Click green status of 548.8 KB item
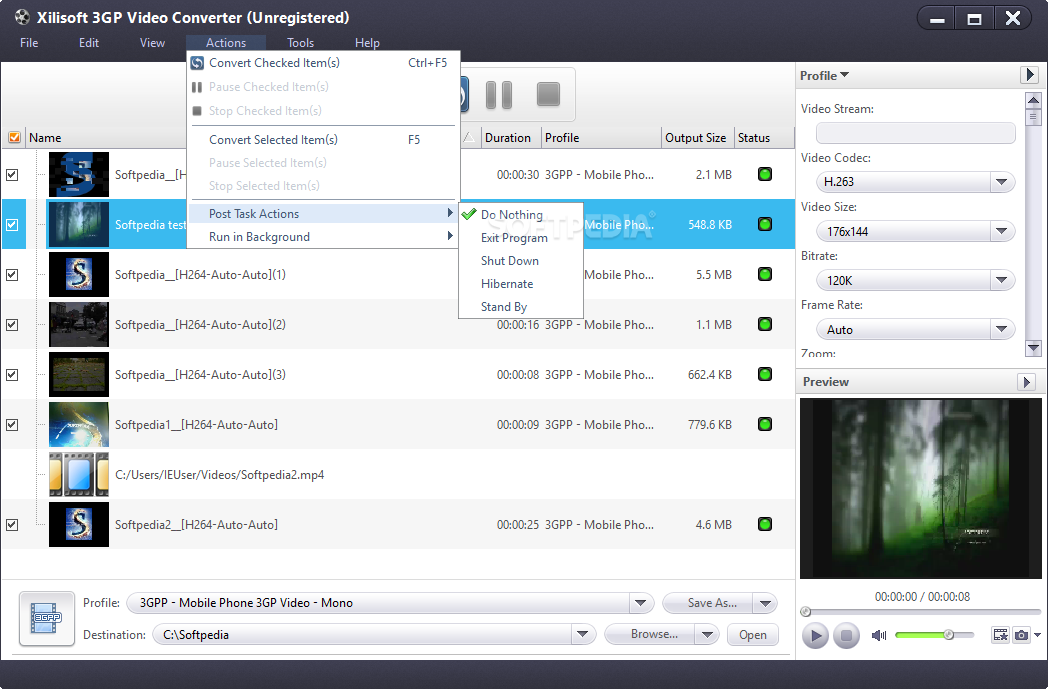 [765, 224]
